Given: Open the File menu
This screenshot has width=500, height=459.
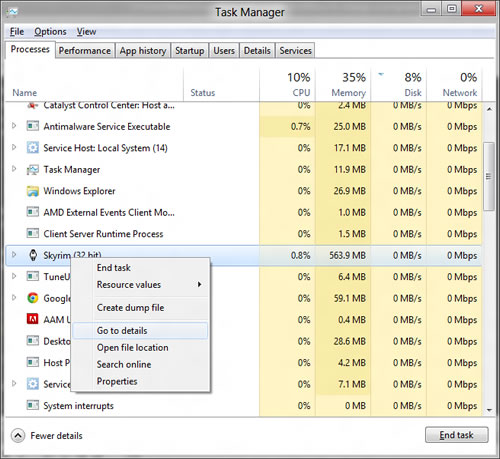Looking at the screenshot, I should pyautogui.click(x=17, y=32).
